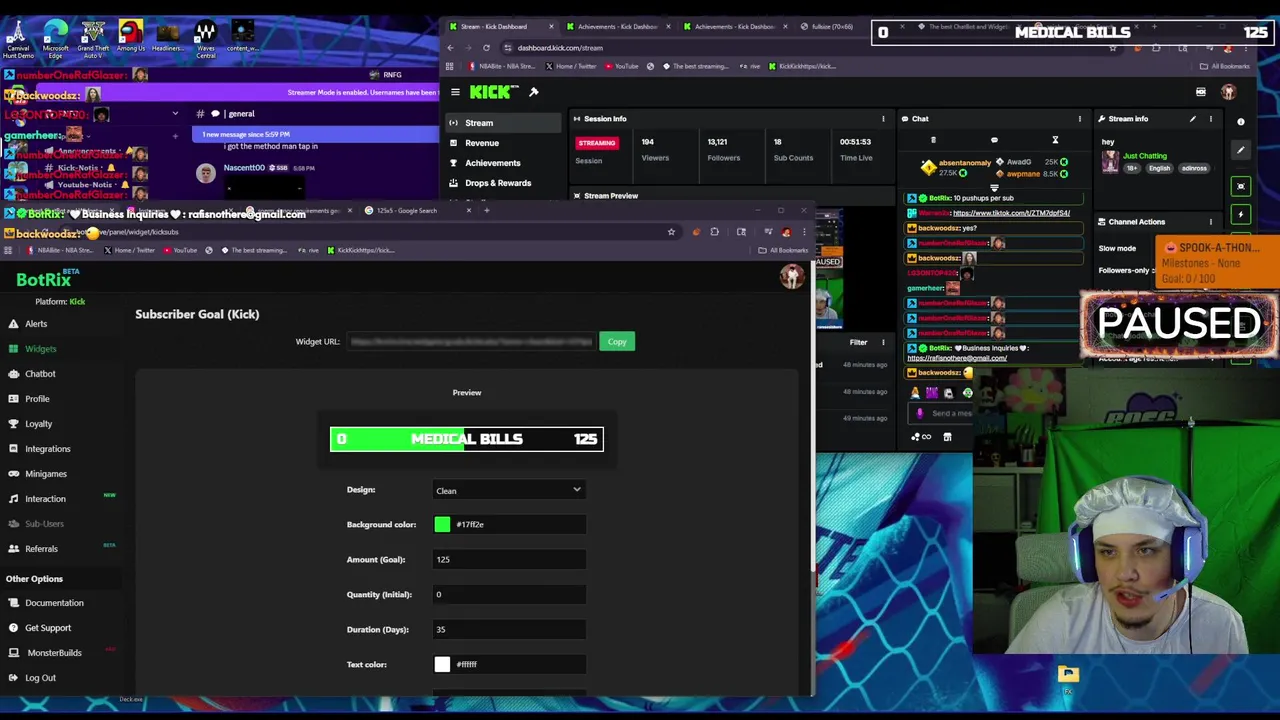Click info icon in Kick right rail

[x=1241, y=122]
